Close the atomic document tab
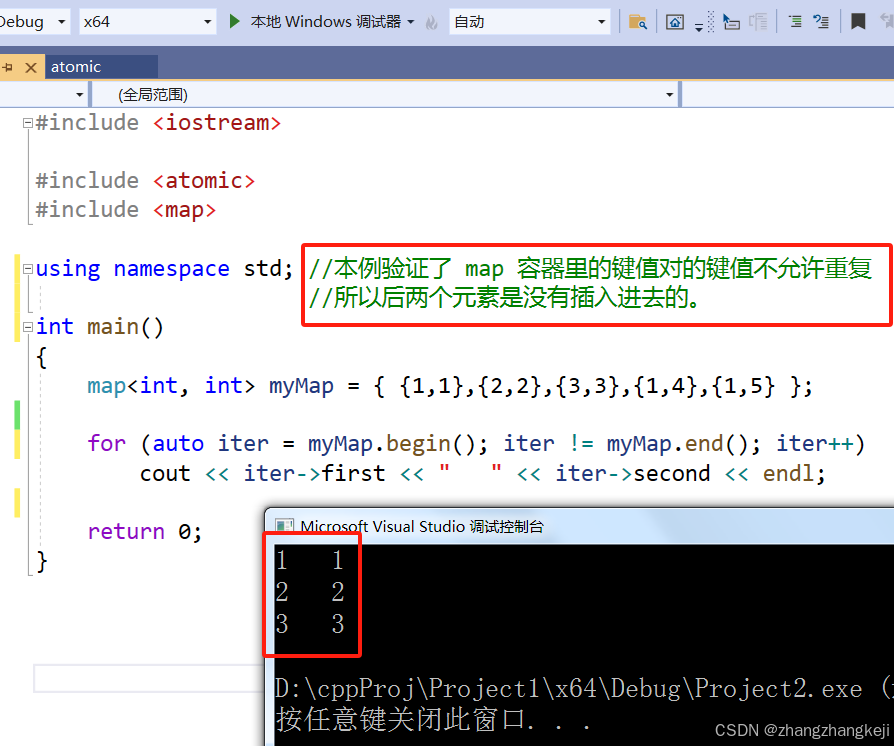The height and width of the screenshot is (746, 894). pos(31,67)
